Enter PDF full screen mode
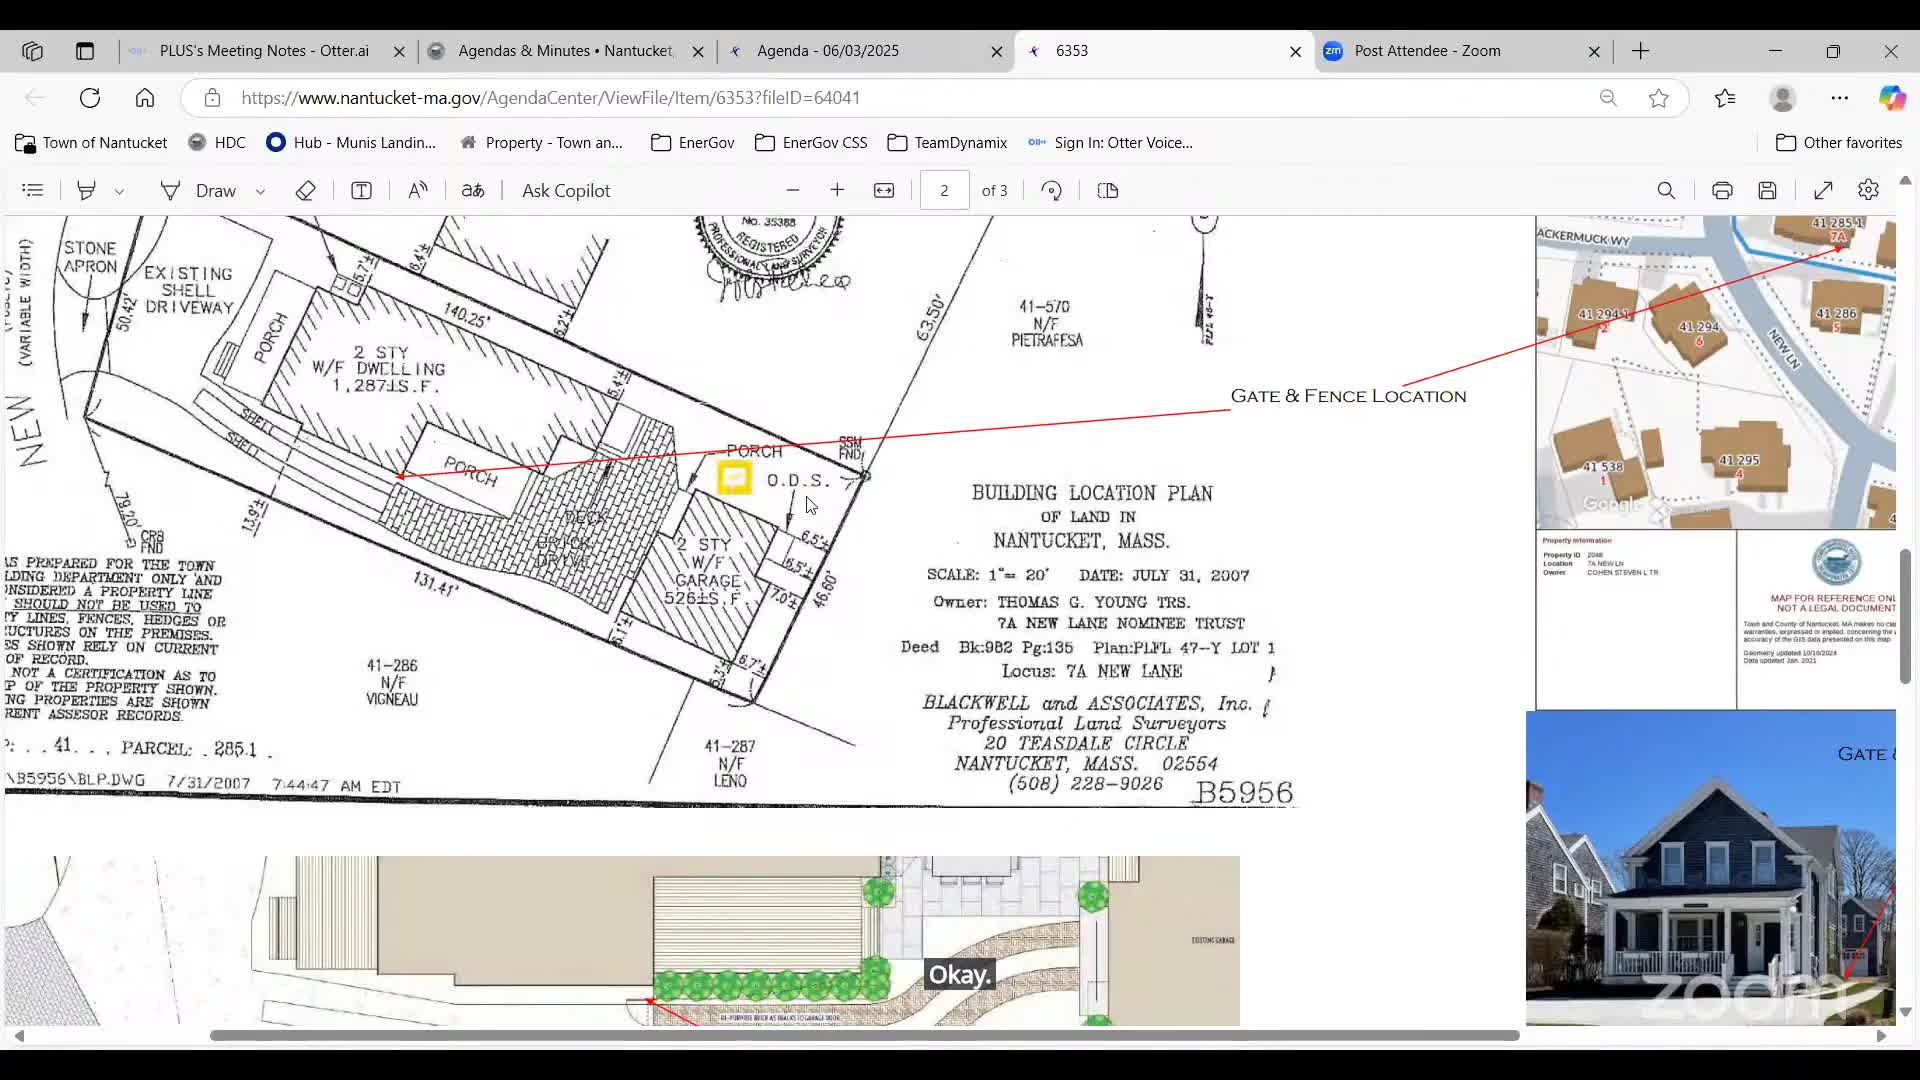Screen dimensions: 1920x1080 (1824, 190)
